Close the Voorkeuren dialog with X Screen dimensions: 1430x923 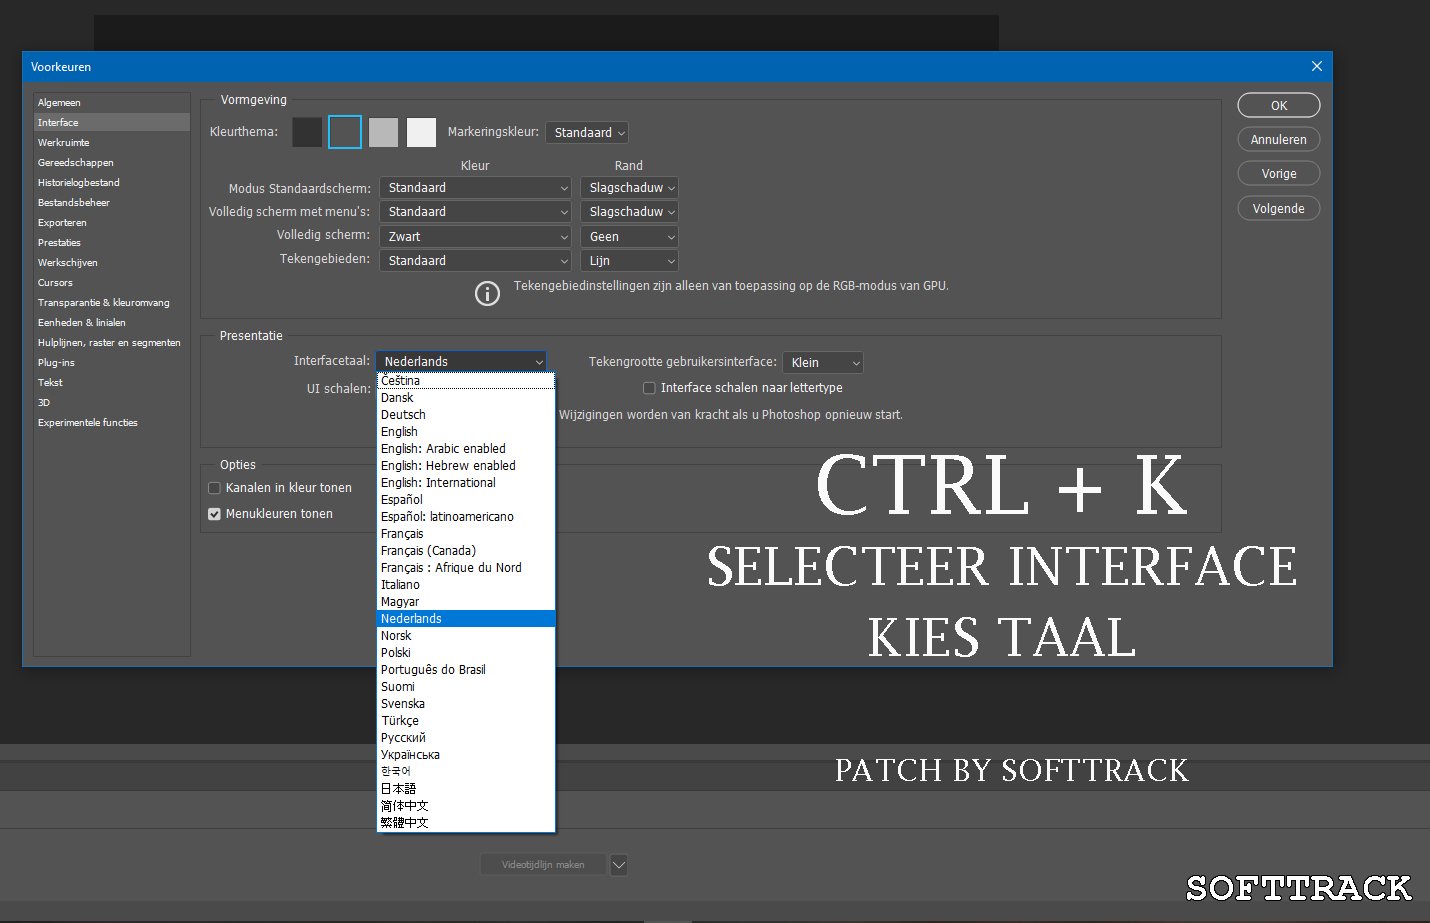click(1316, 66)
